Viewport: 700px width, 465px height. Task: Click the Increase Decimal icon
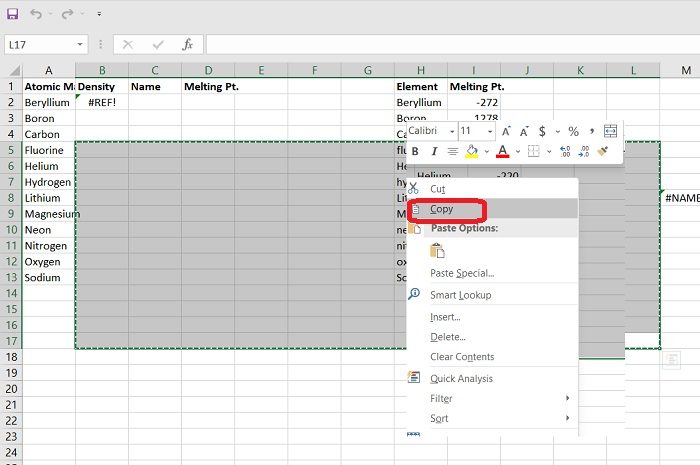click(565, 151)
